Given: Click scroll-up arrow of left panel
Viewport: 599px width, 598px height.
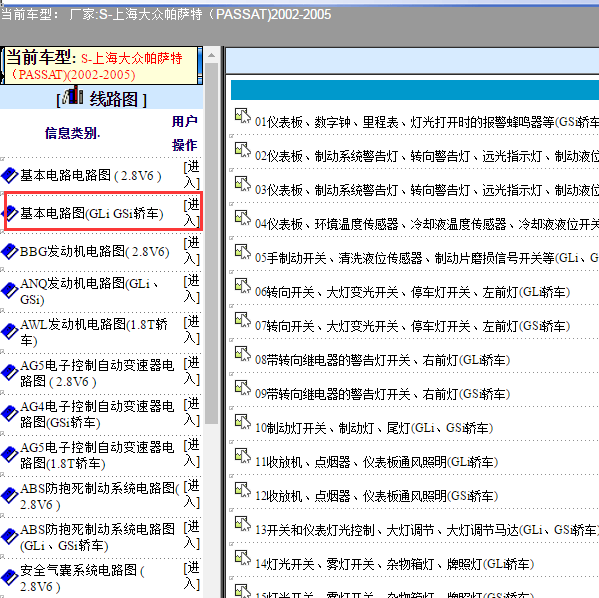Looking at the screenshot, I should click(211, 56).
